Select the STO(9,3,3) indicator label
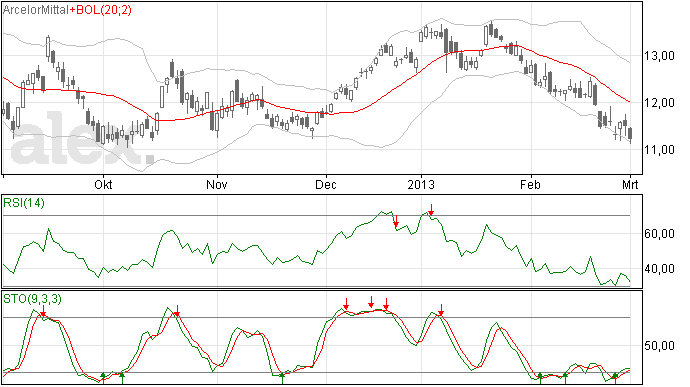The width and height of the screenshot is (690, 387). click(32, 299)
